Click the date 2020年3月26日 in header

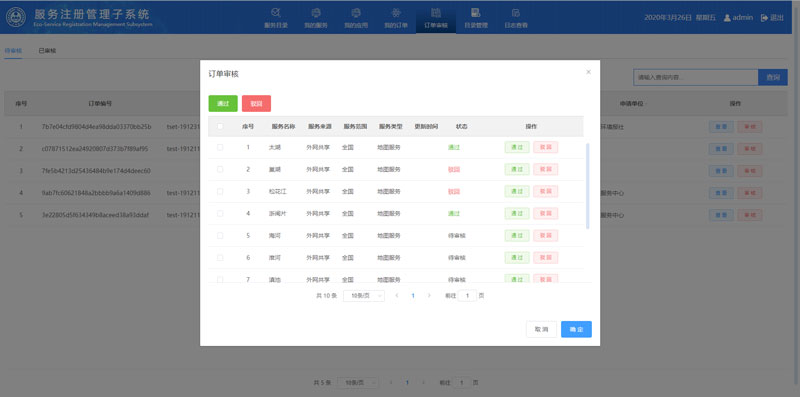668,17
